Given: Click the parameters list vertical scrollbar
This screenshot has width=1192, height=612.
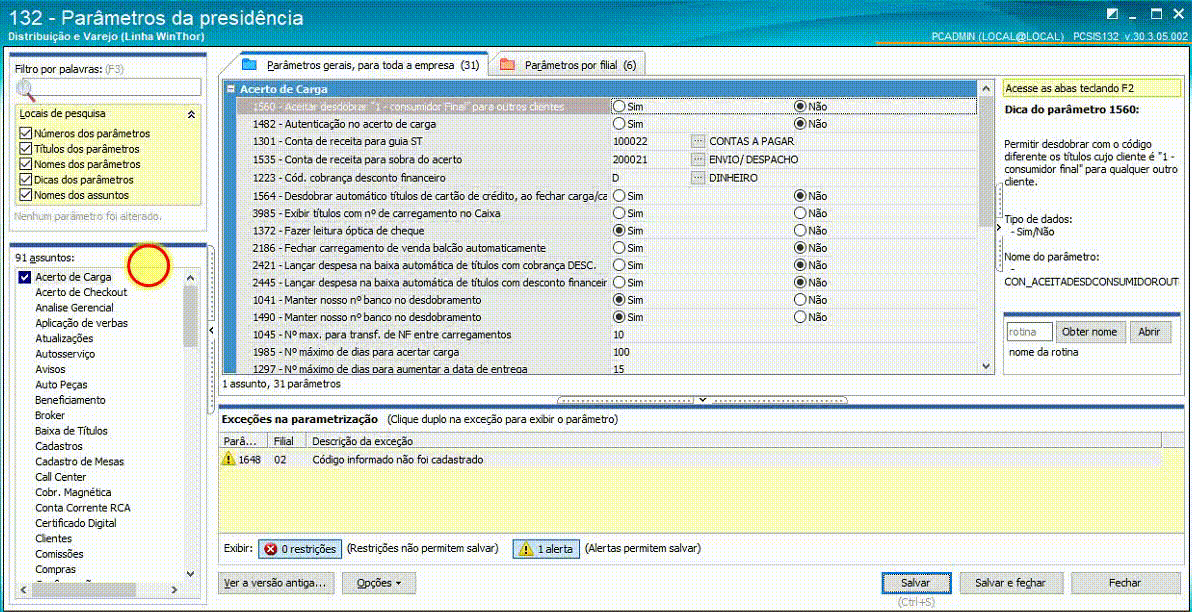Looking at the screenshot, I should pyautogui.click(x=987, y=227).
